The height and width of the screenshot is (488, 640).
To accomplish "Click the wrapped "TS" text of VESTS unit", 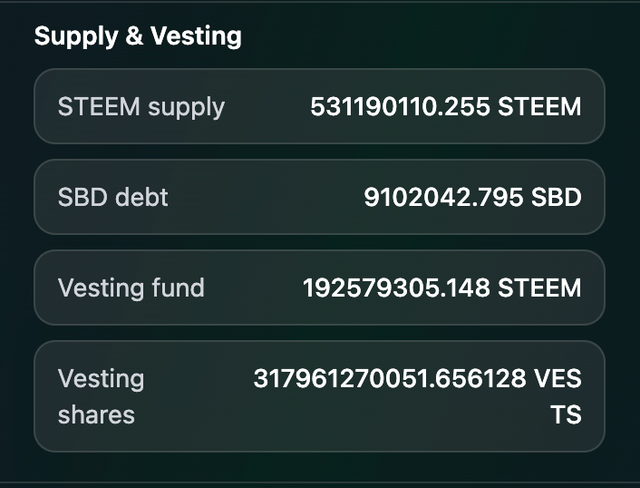I will [x=565, y=414].
